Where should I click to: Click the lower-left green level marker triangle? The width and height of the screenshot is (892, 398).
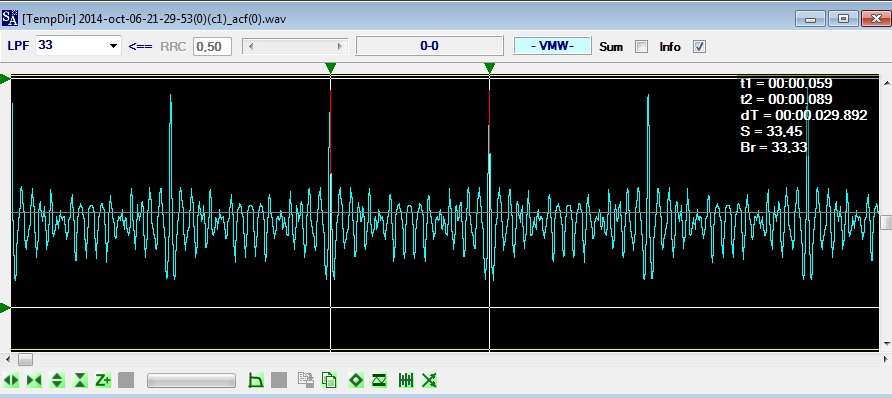pyautogui.click(x=5, y=308)
